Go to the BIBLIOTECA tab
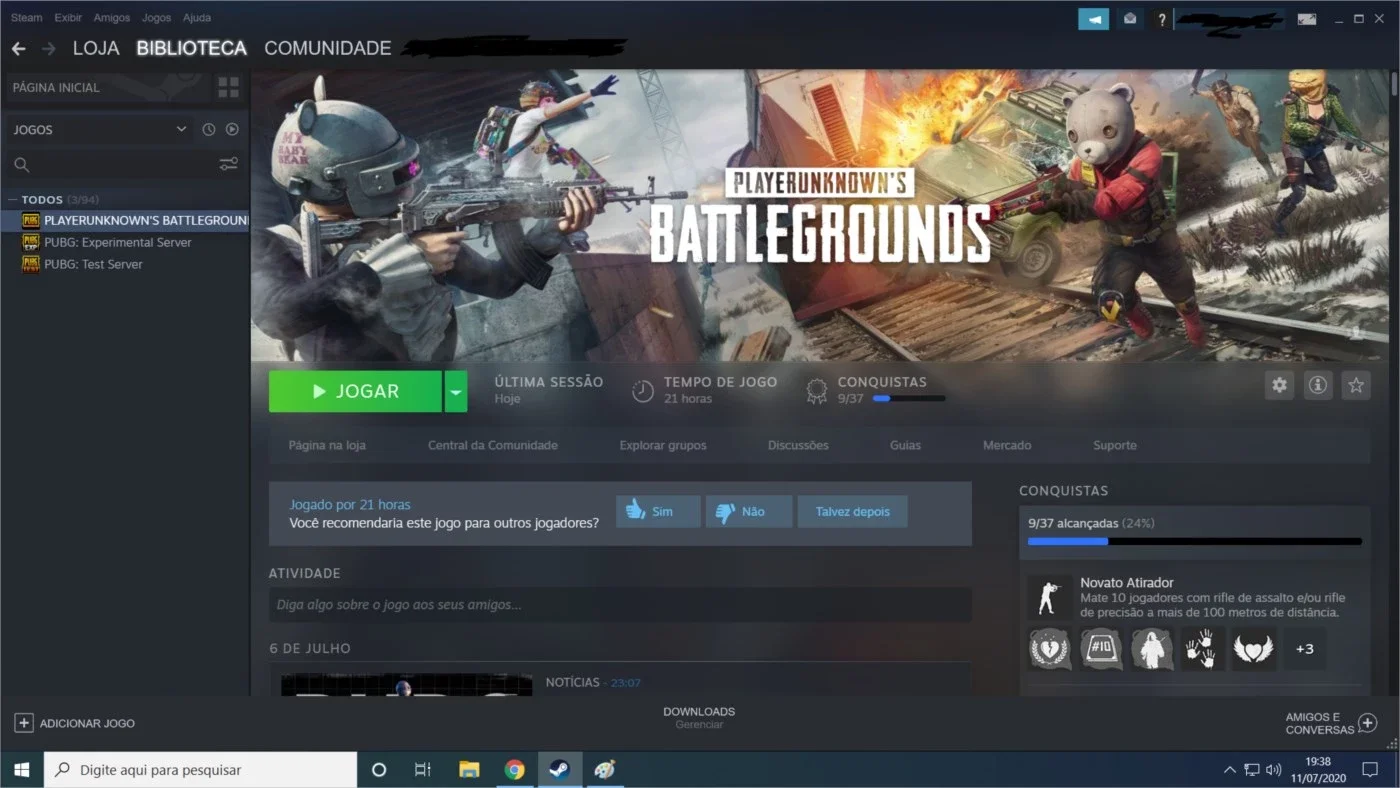The width and height of the screenshot is (1400, 788). tap(192, 48)
